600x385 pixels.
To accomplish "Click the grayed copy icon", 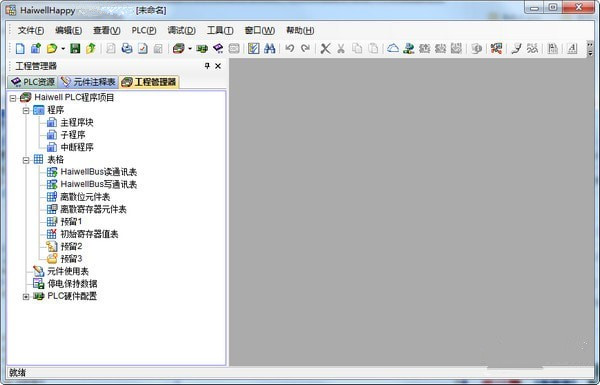I will pos(357,49).
